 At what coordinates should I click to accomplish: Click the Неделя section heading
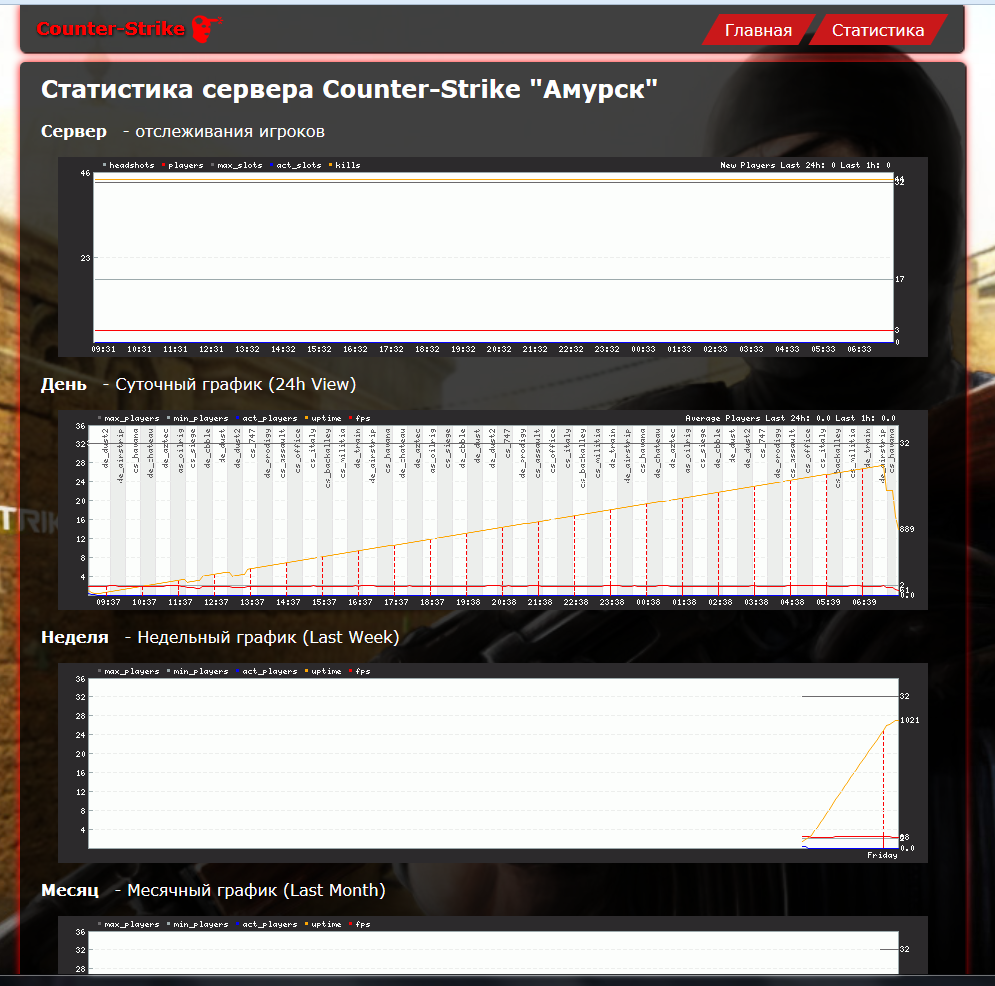pyautogui.click(x=75, y=637)
